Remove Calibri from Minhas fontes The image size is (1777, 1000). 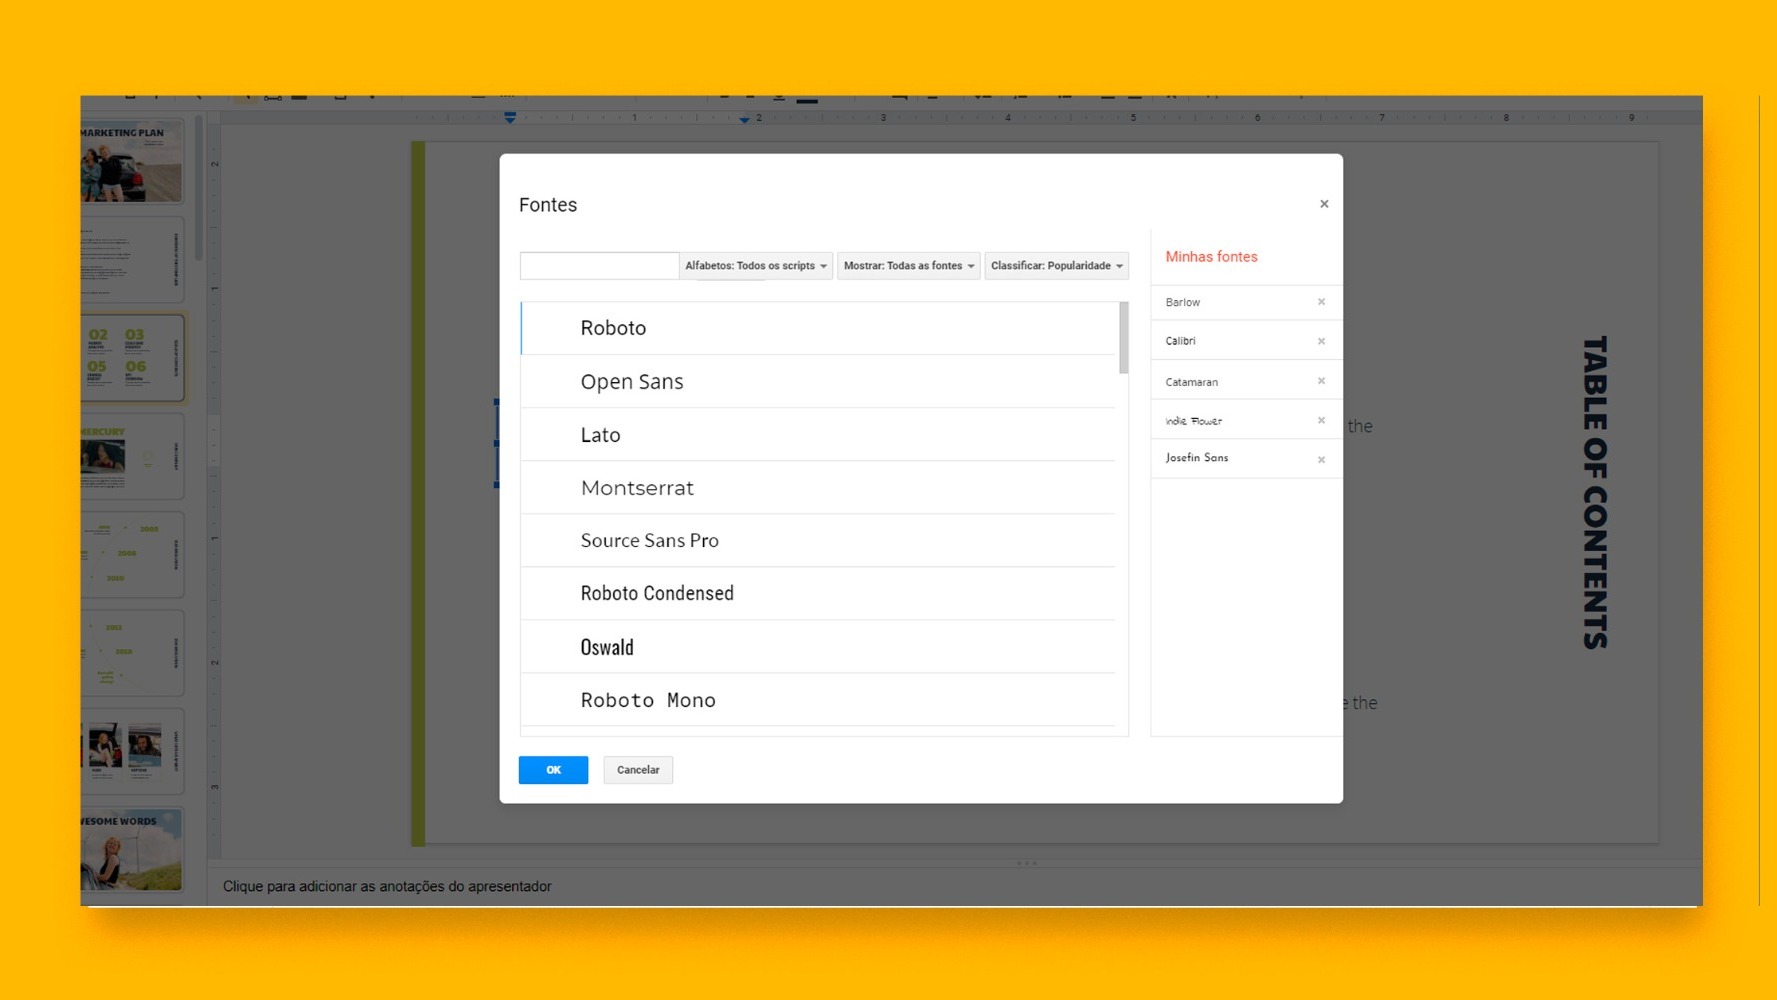(x=1321, y=341)
